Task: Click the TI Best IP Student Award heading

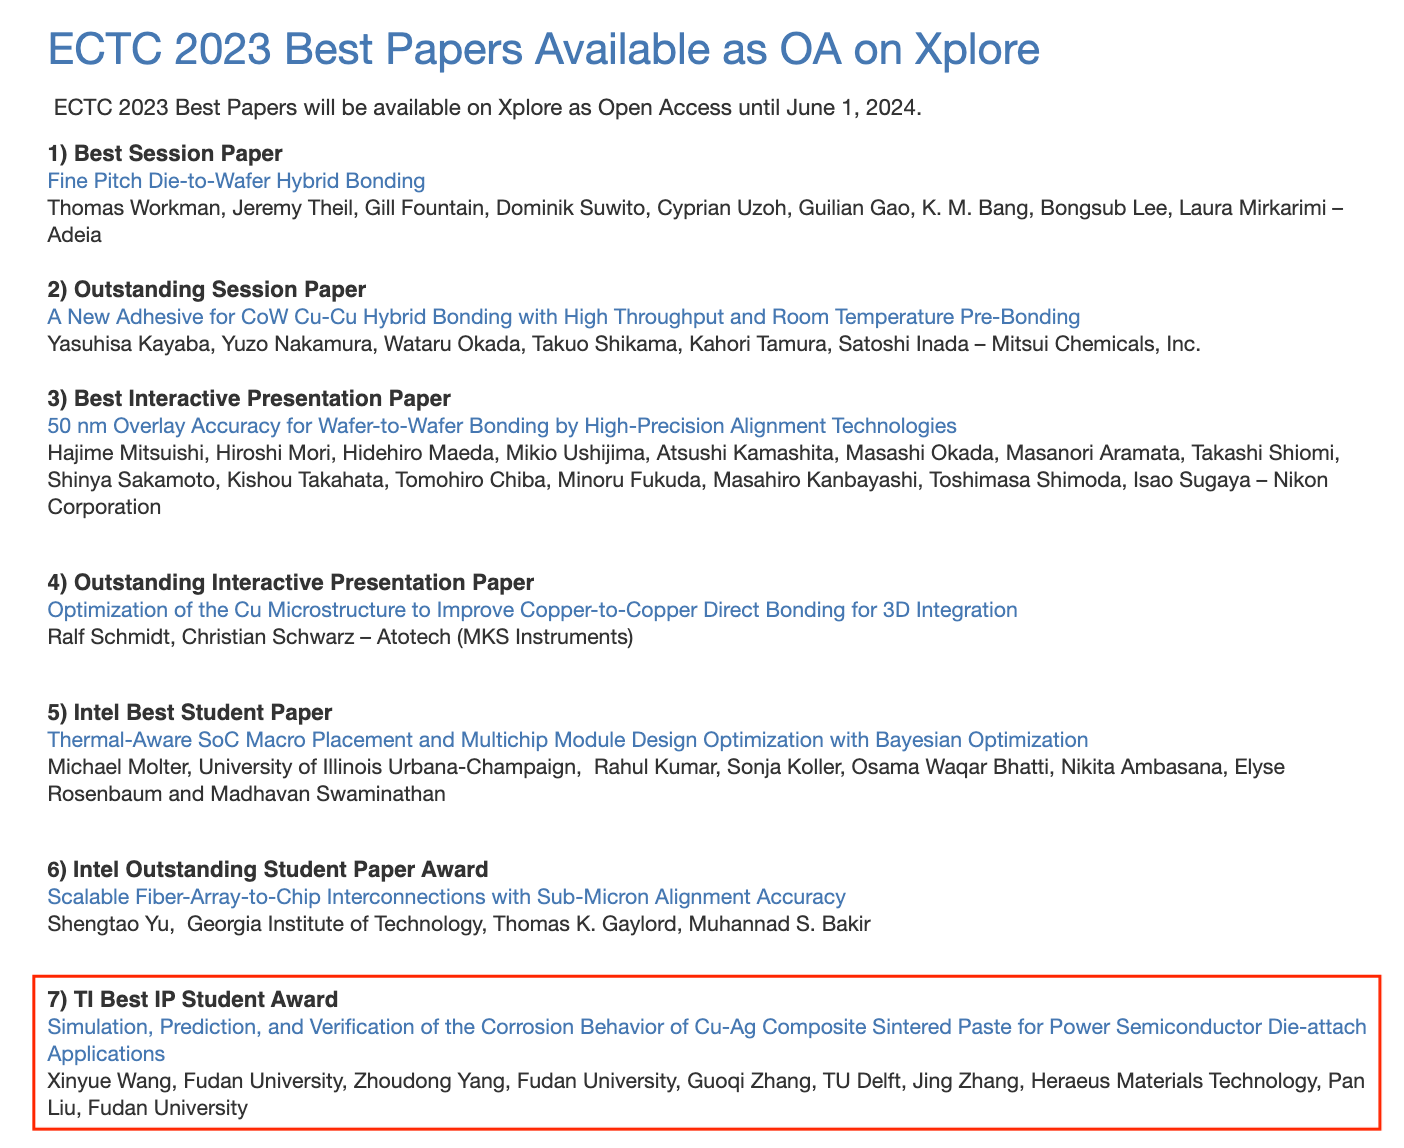Action: coord(193,999)
